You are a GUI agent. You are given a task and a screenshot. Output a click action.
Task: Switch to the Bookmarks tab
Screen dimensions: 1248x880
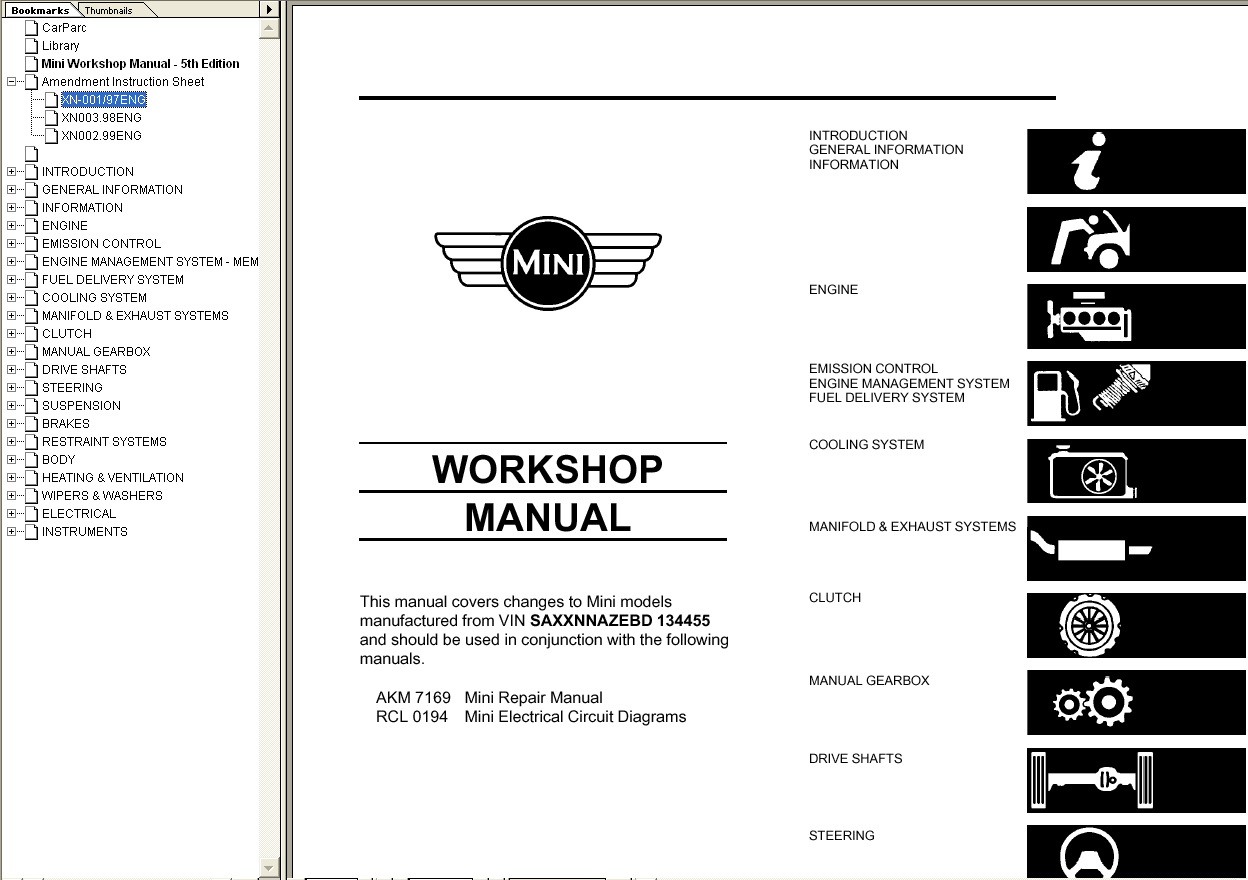pyautogui.click(x=39, y=10)
